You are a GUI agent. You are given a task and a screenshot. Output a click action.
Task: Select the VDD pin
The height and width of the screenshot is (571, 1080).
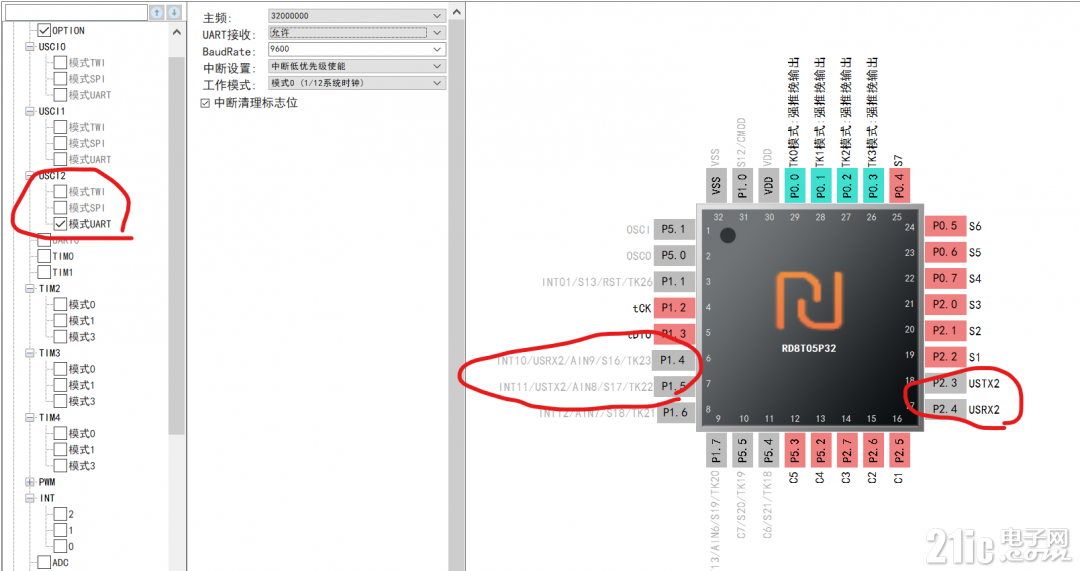coord(769,185)
